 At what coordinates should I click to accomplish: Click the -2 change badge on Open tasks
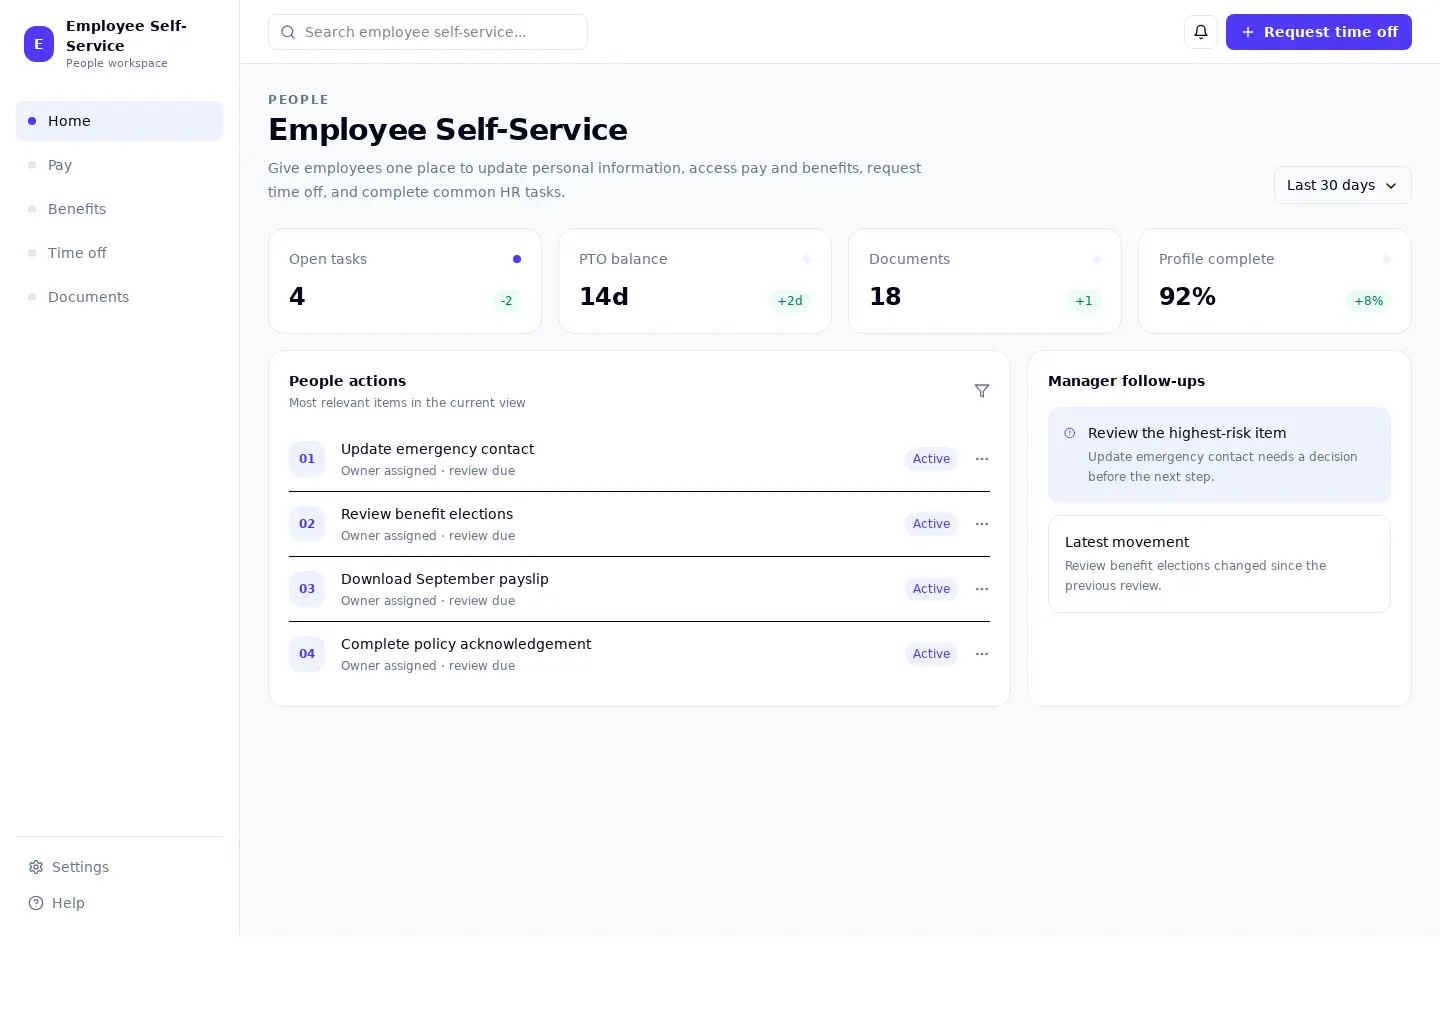click(x=507, y=301)
